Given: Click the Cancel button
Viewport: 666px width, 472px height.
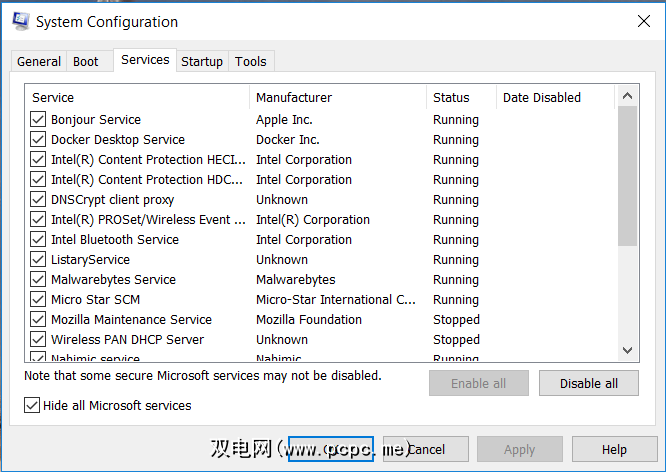Looking at the screenshot, I should pos(427,449).
